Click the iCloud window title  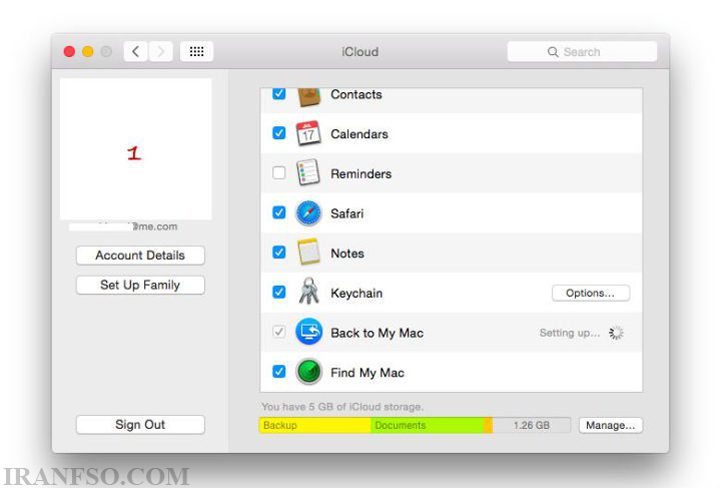point(360,52)
